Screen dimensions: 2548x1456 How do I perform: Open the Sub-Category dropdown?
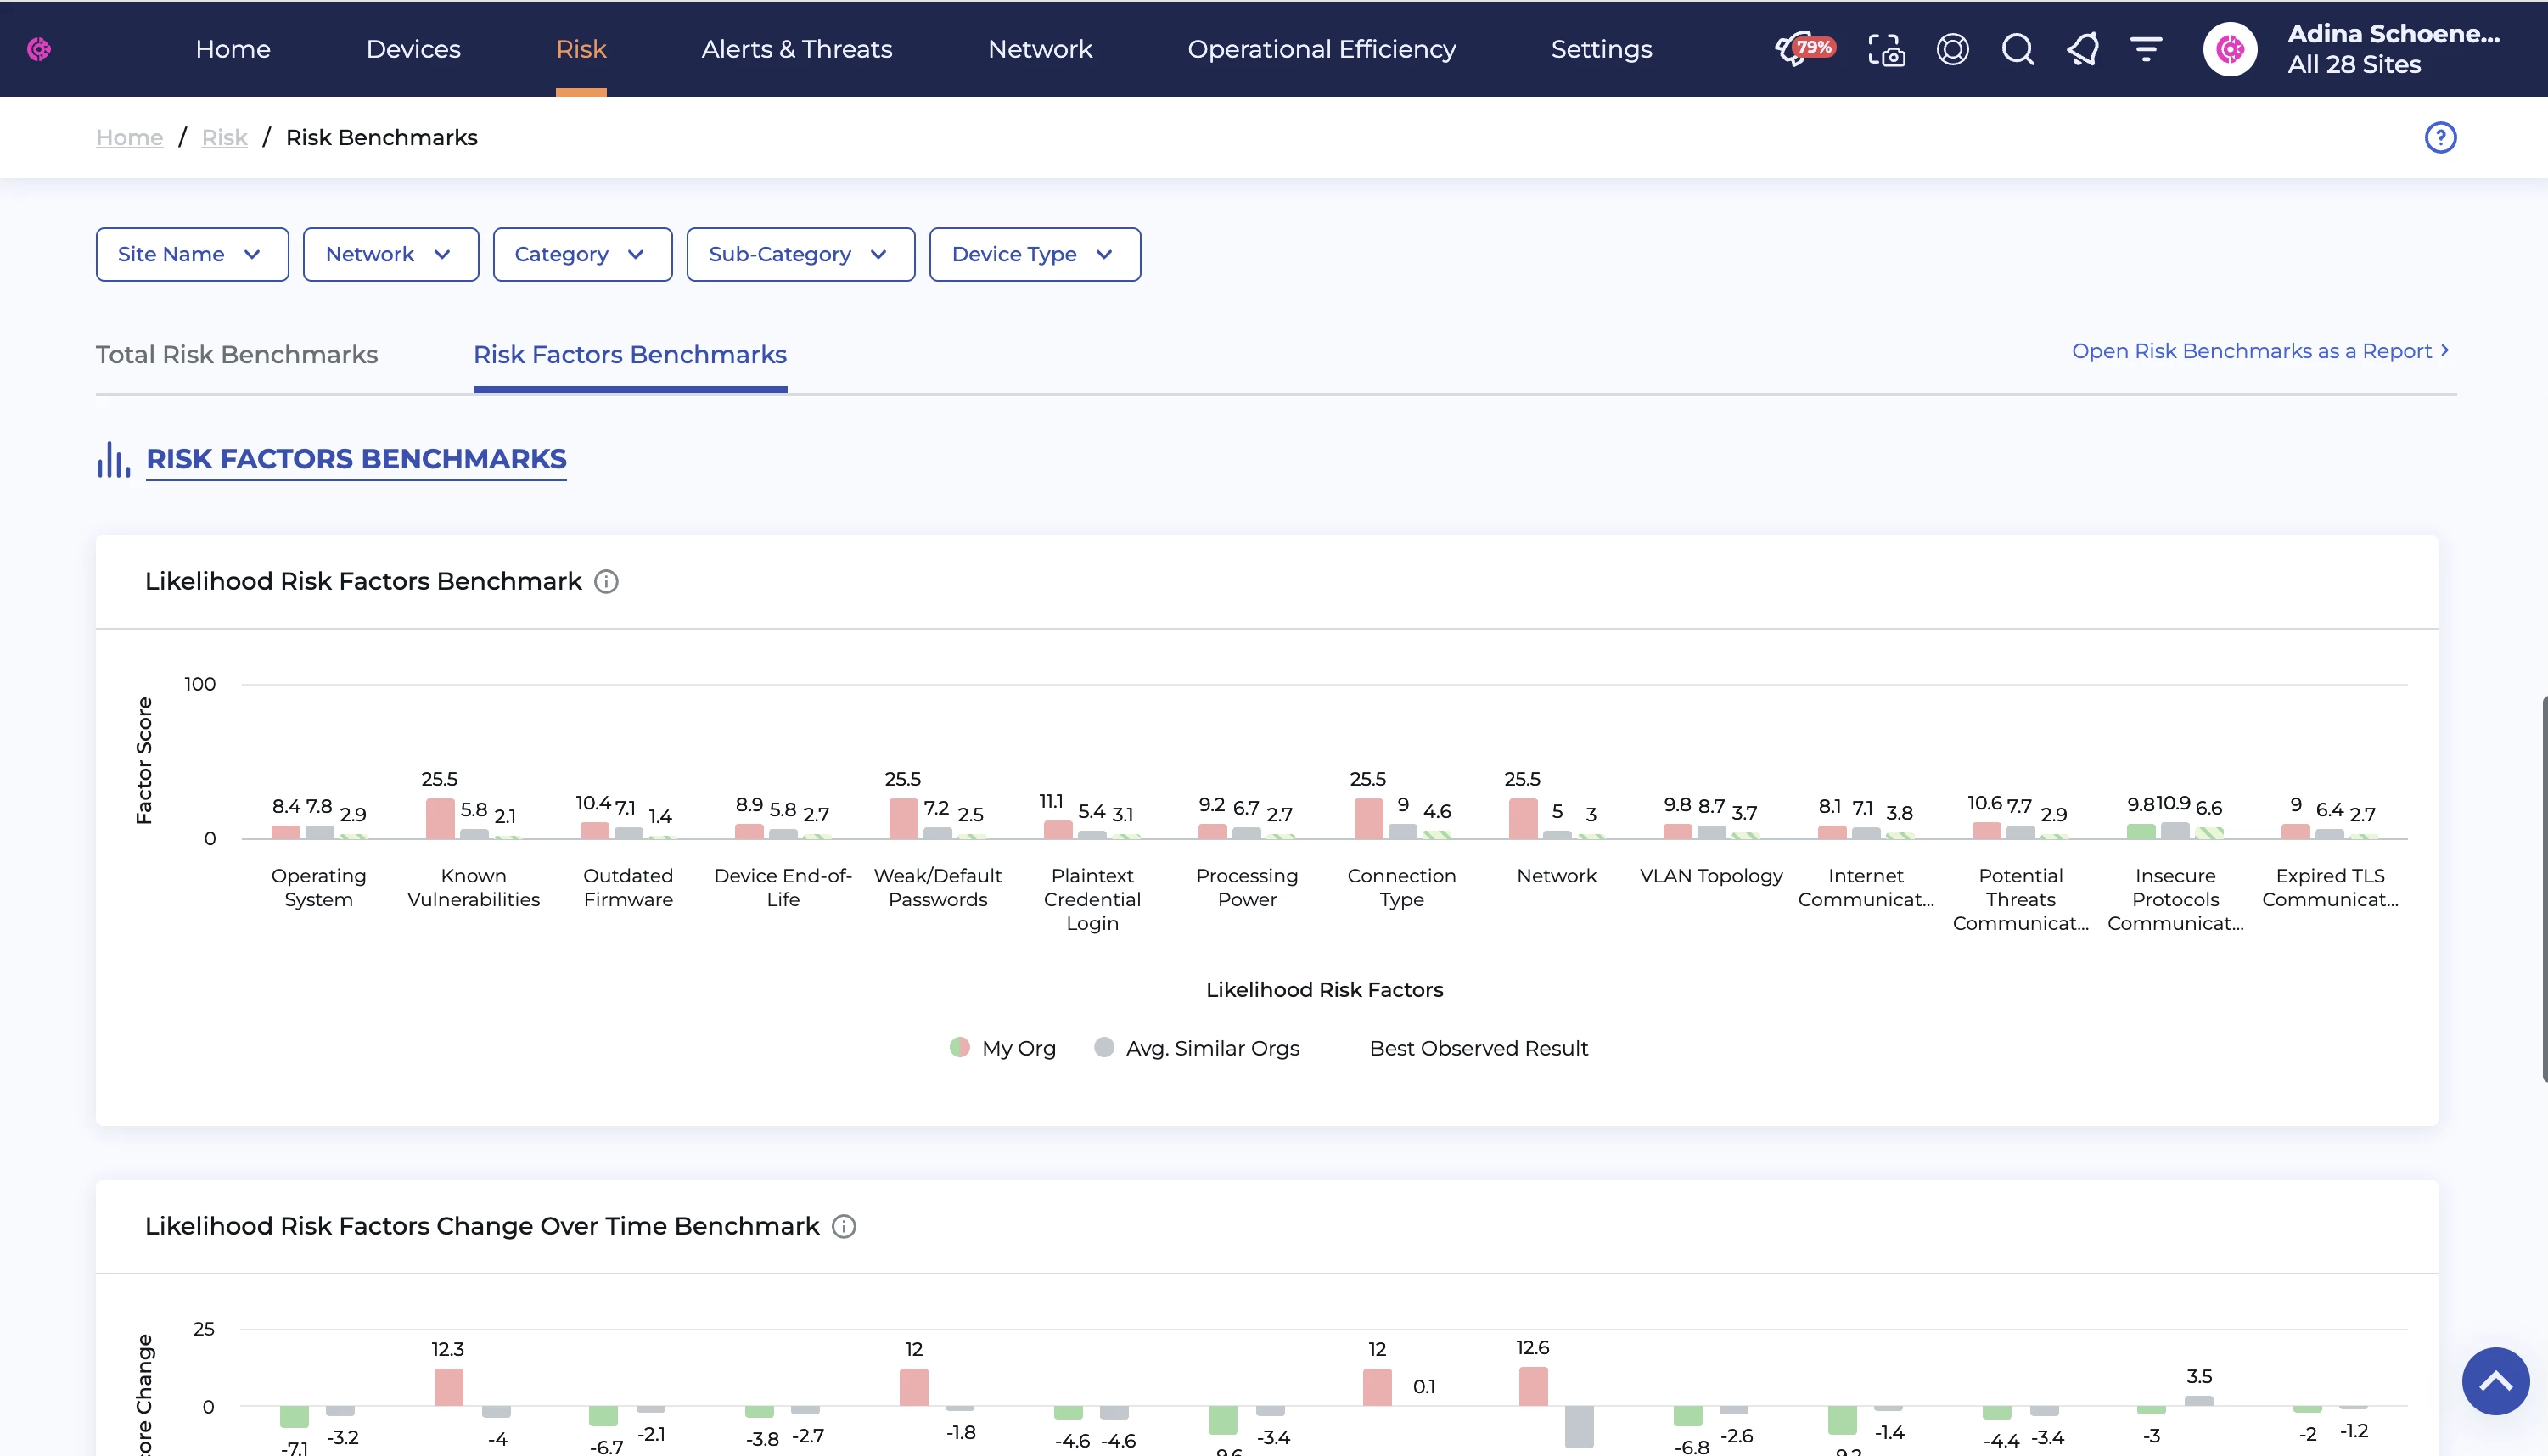tap(800, 254)
